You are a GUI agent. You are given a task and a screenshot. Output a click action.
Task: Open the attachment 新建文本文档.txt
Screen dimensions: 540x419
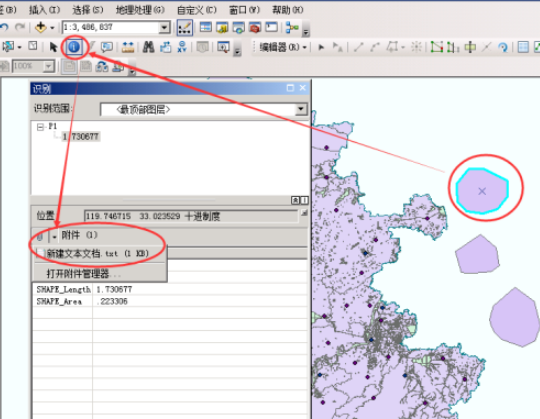(97, 254)
